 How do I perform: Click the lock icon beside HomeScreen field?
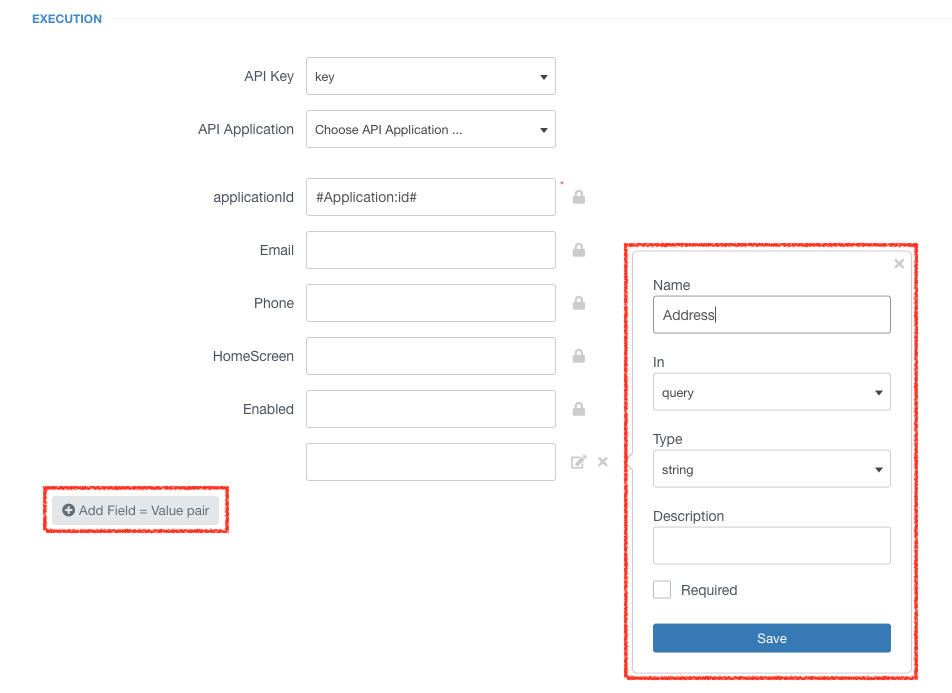tap(579, 355)
